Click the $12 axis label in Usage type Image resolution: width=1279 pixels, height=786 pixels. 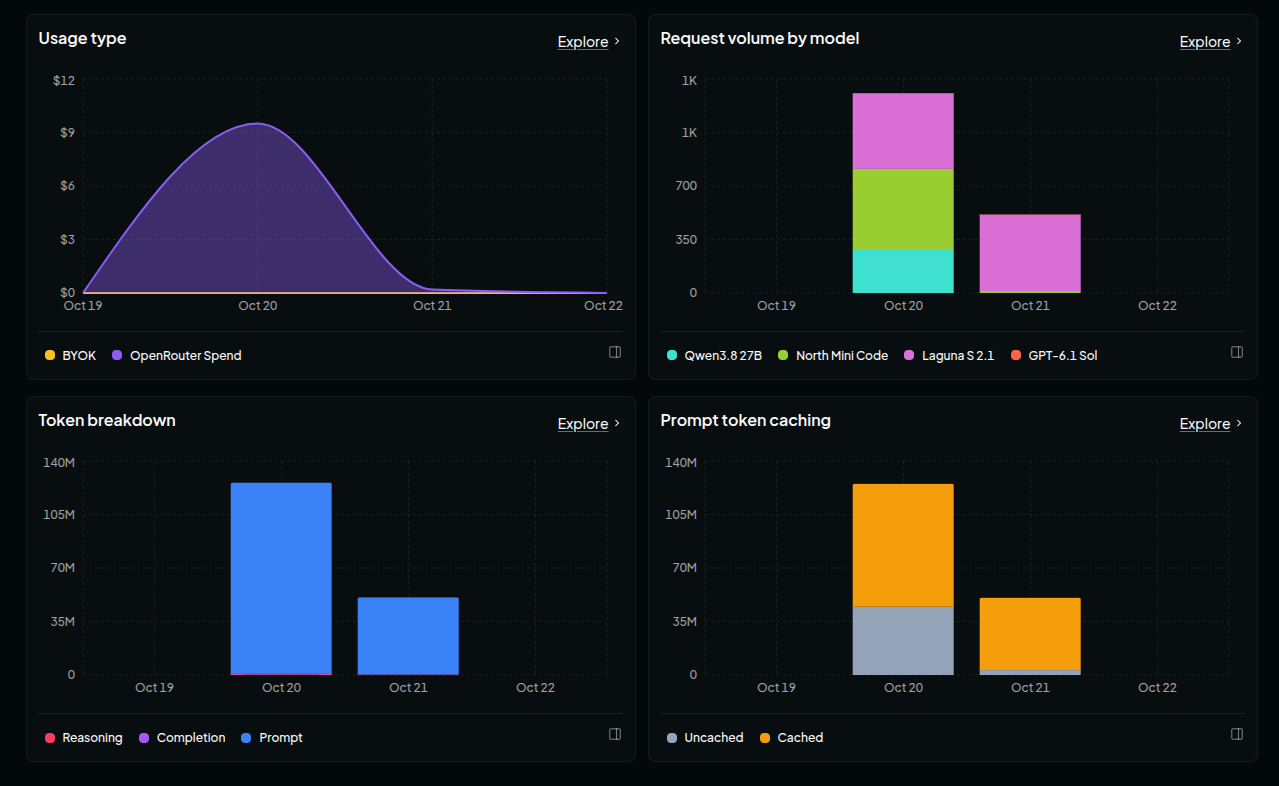pyautogui.click(x=64, y=80)
